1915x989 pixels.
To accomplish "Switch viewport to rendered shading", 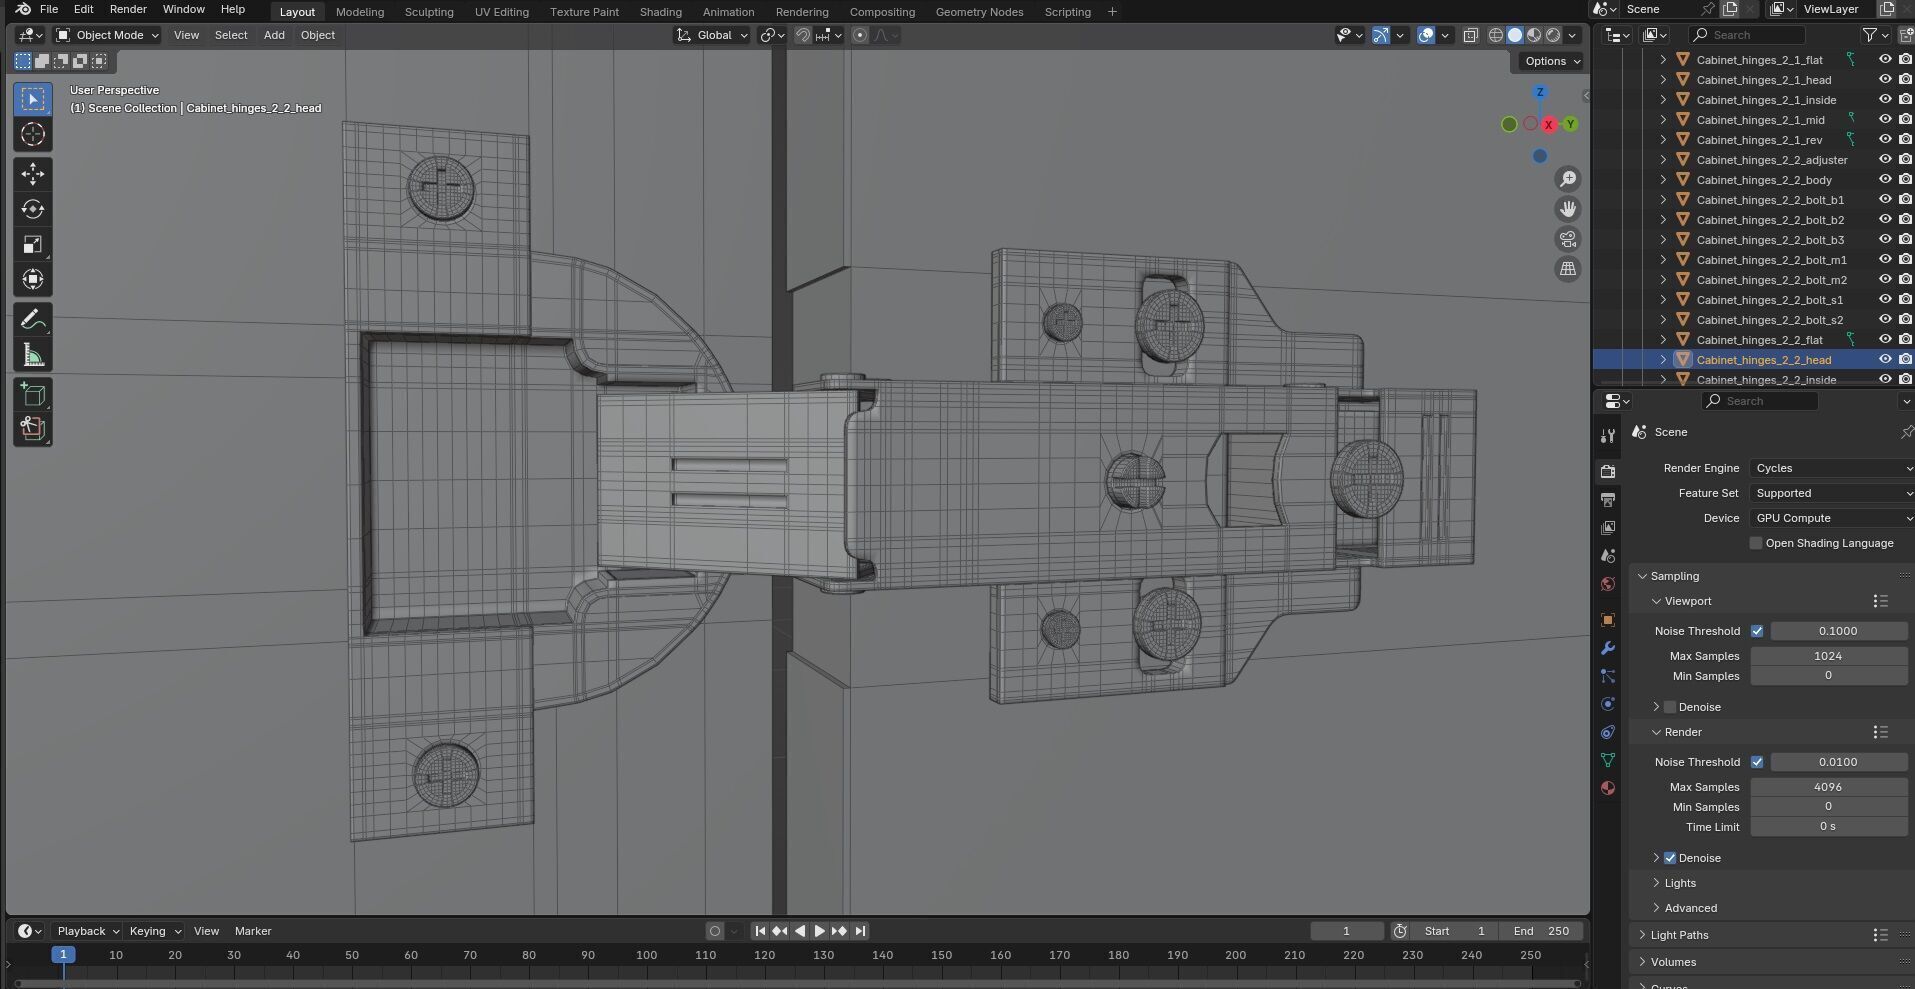I will 1553,35.
